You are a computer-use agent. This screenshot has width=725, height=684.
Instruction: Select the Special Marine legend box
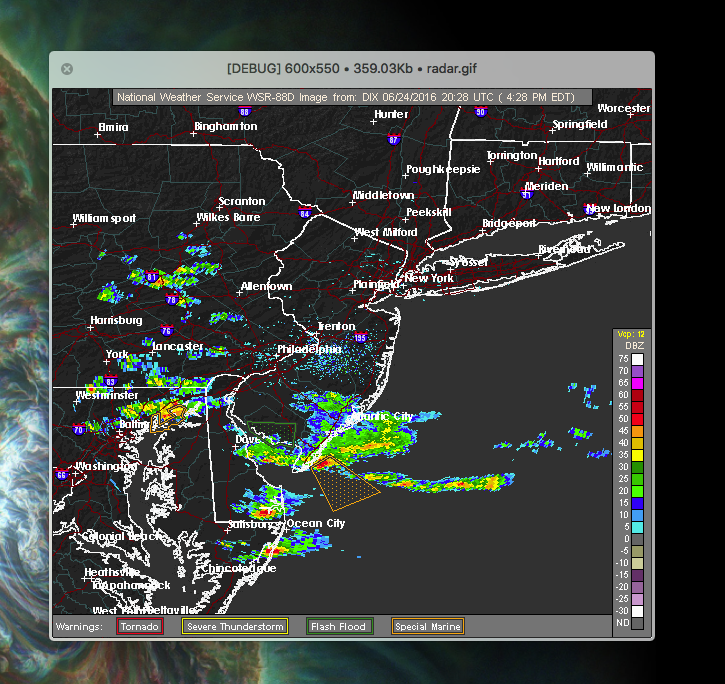coord(427,627)
